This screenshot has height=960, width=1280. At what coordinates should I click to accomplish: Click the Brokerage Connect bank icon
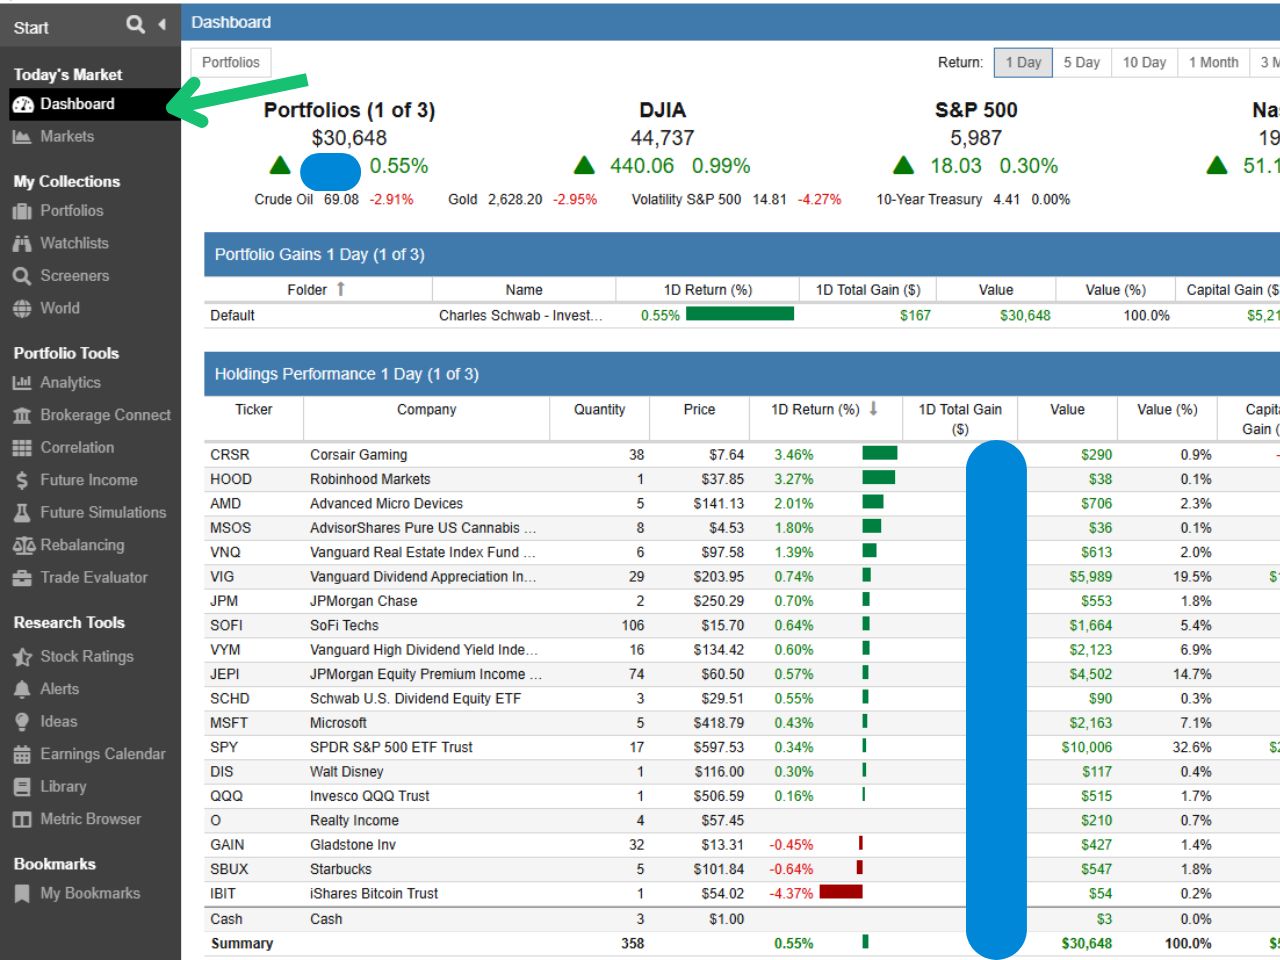pos(23,415)
